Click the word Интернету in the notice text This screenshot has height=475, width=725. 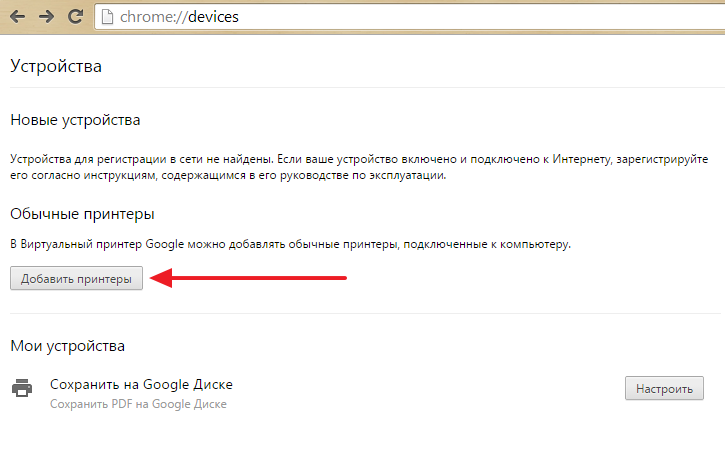click(x=582, y=159)
